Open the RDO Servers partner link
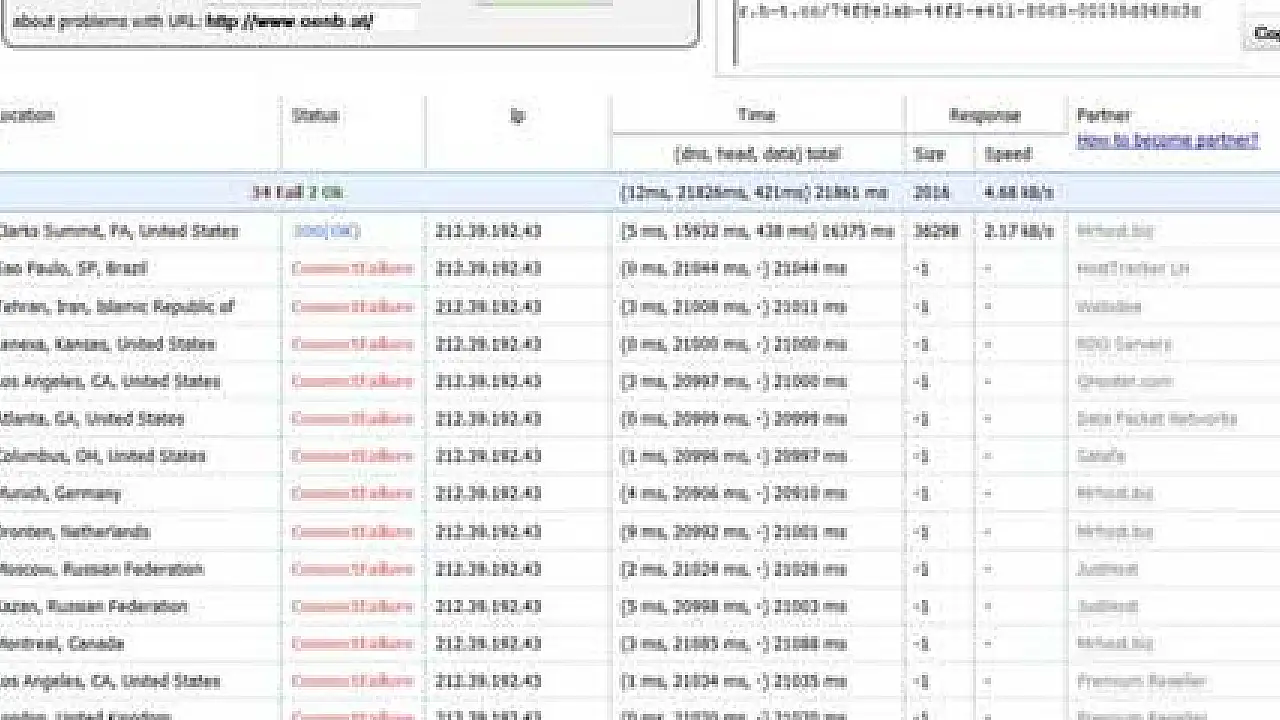The width and height of the screenshot is (1280, 720). [1124, 344]
